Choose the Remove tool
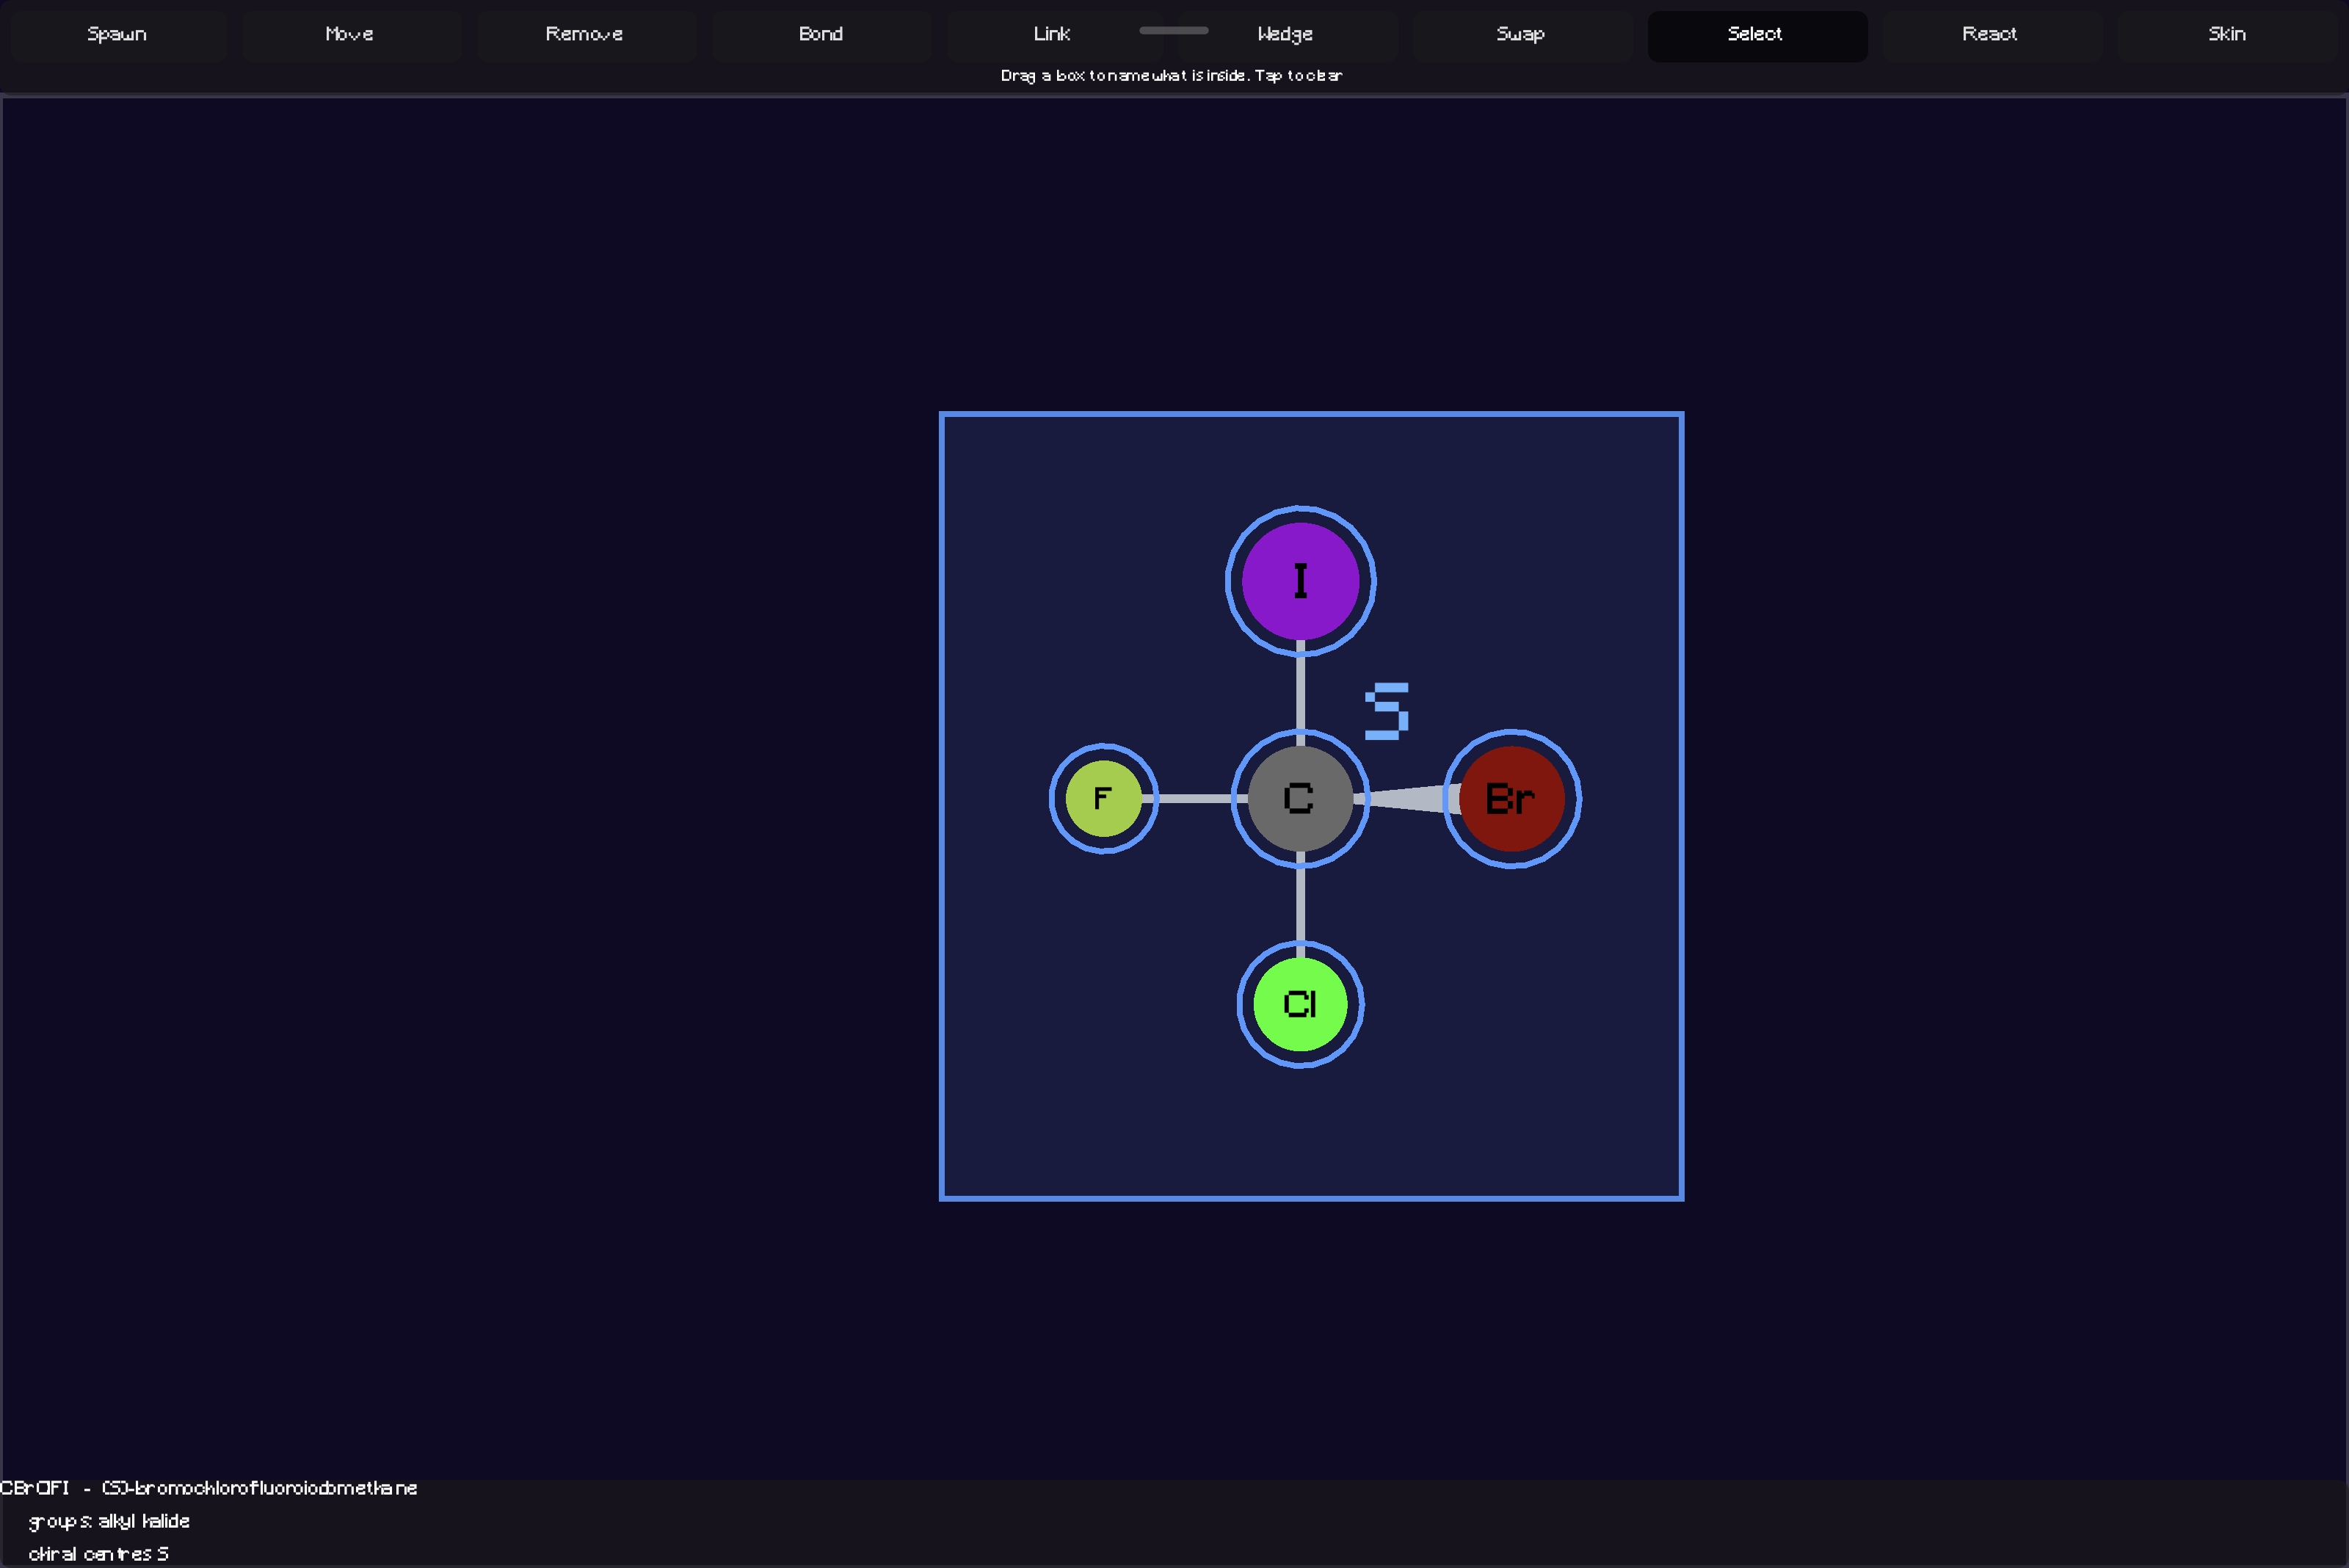The width and height of the screenshot is (2349, 1568). 585,35
